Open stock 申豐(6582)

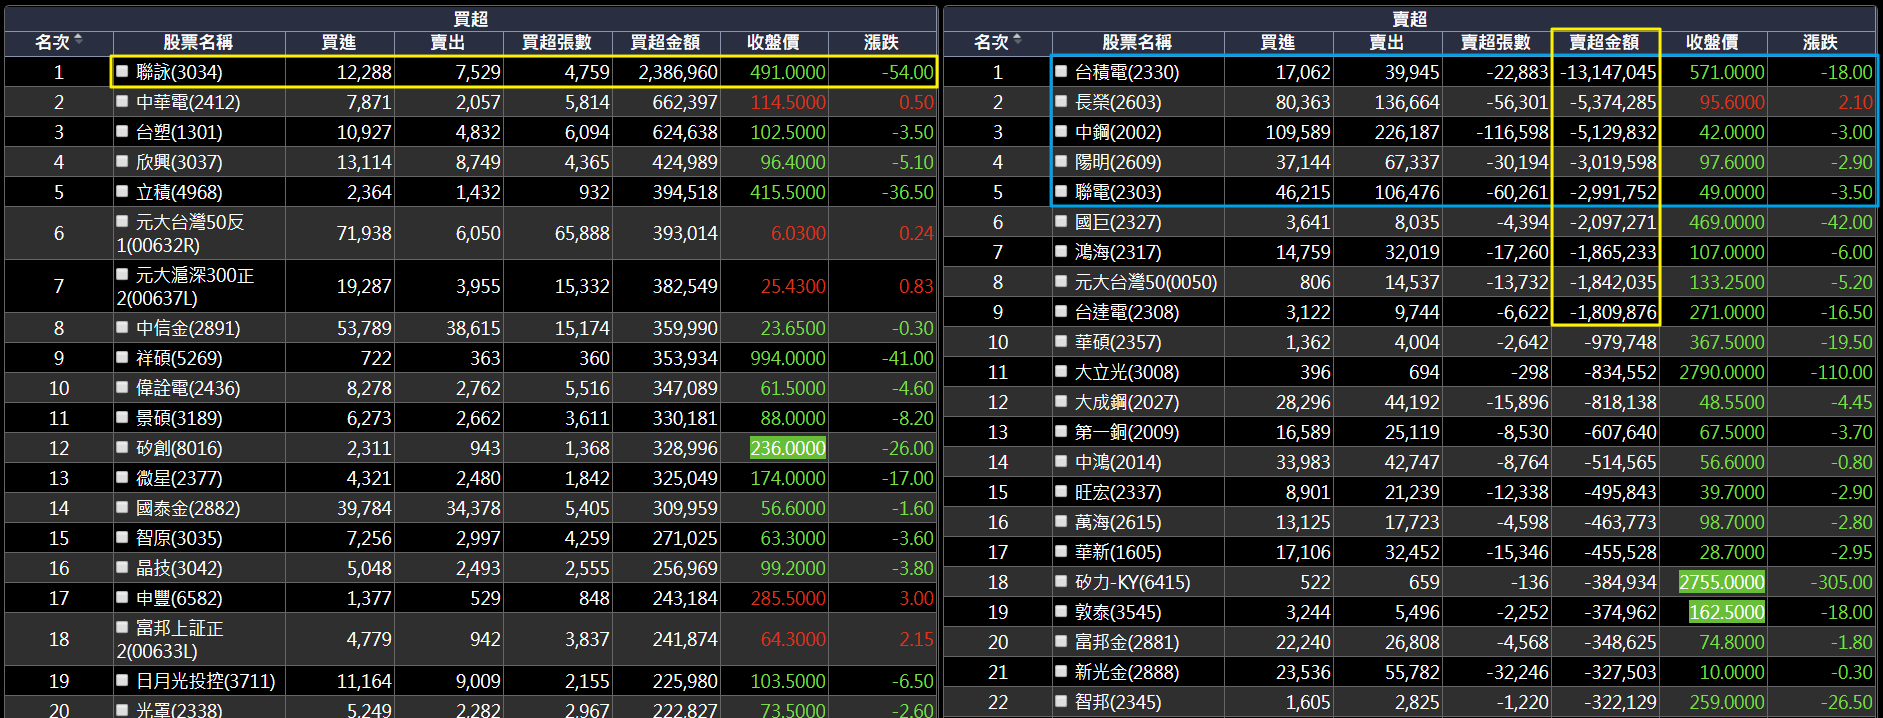[179, 598]
